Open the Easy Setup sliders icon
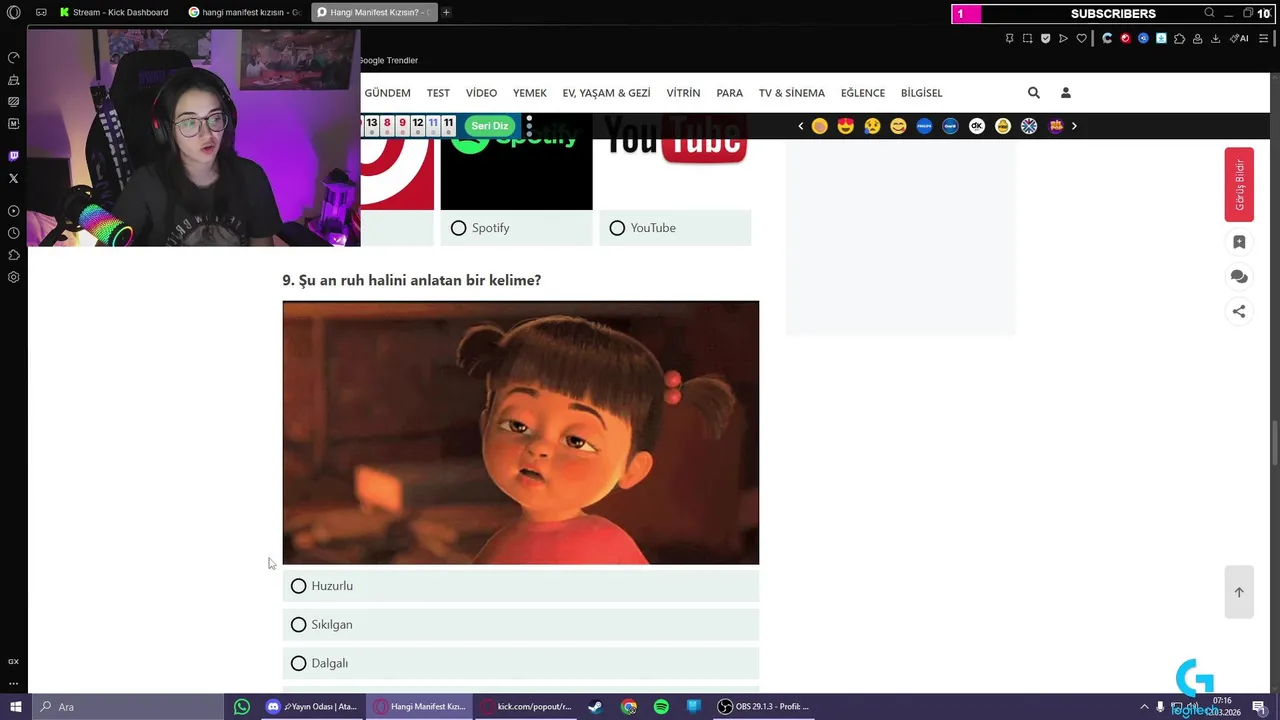The width and height of the screenshot is (1280, 720). (1265, 38)
